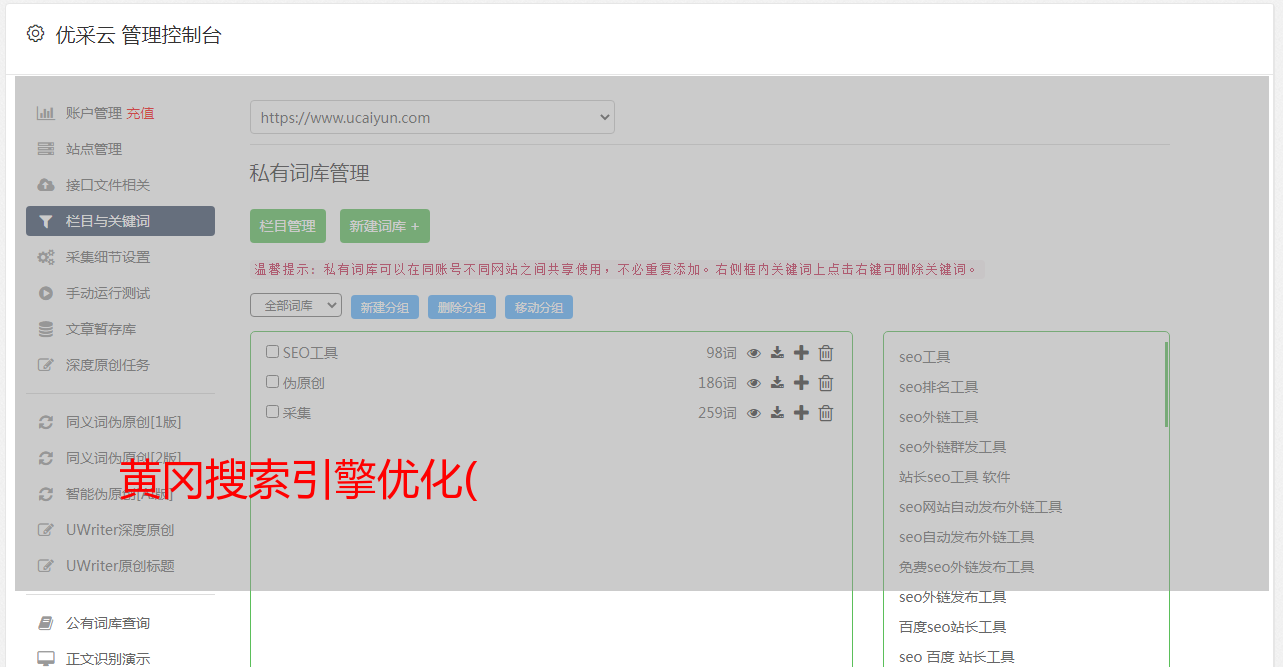Go to 站点管理 menu item
The image size is (1283, 667).
pos(94,149)
